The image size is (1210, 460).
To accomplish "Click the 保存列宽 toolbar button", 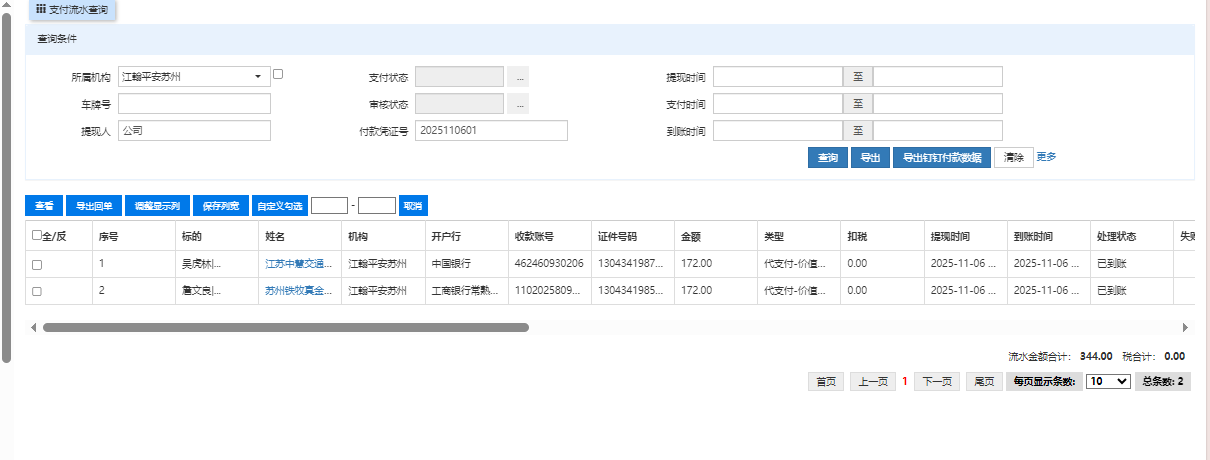I will (220, 205).
